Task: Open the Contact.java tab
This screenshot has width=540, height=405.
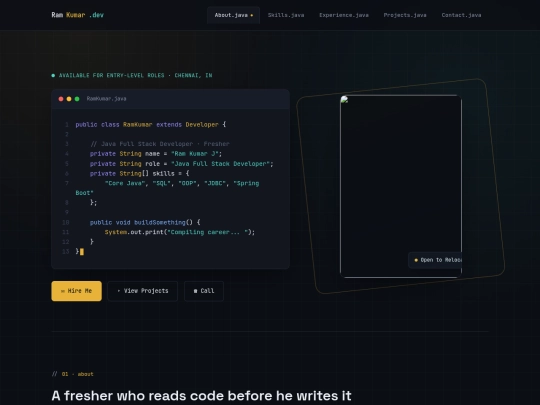Action: (461, 15)
